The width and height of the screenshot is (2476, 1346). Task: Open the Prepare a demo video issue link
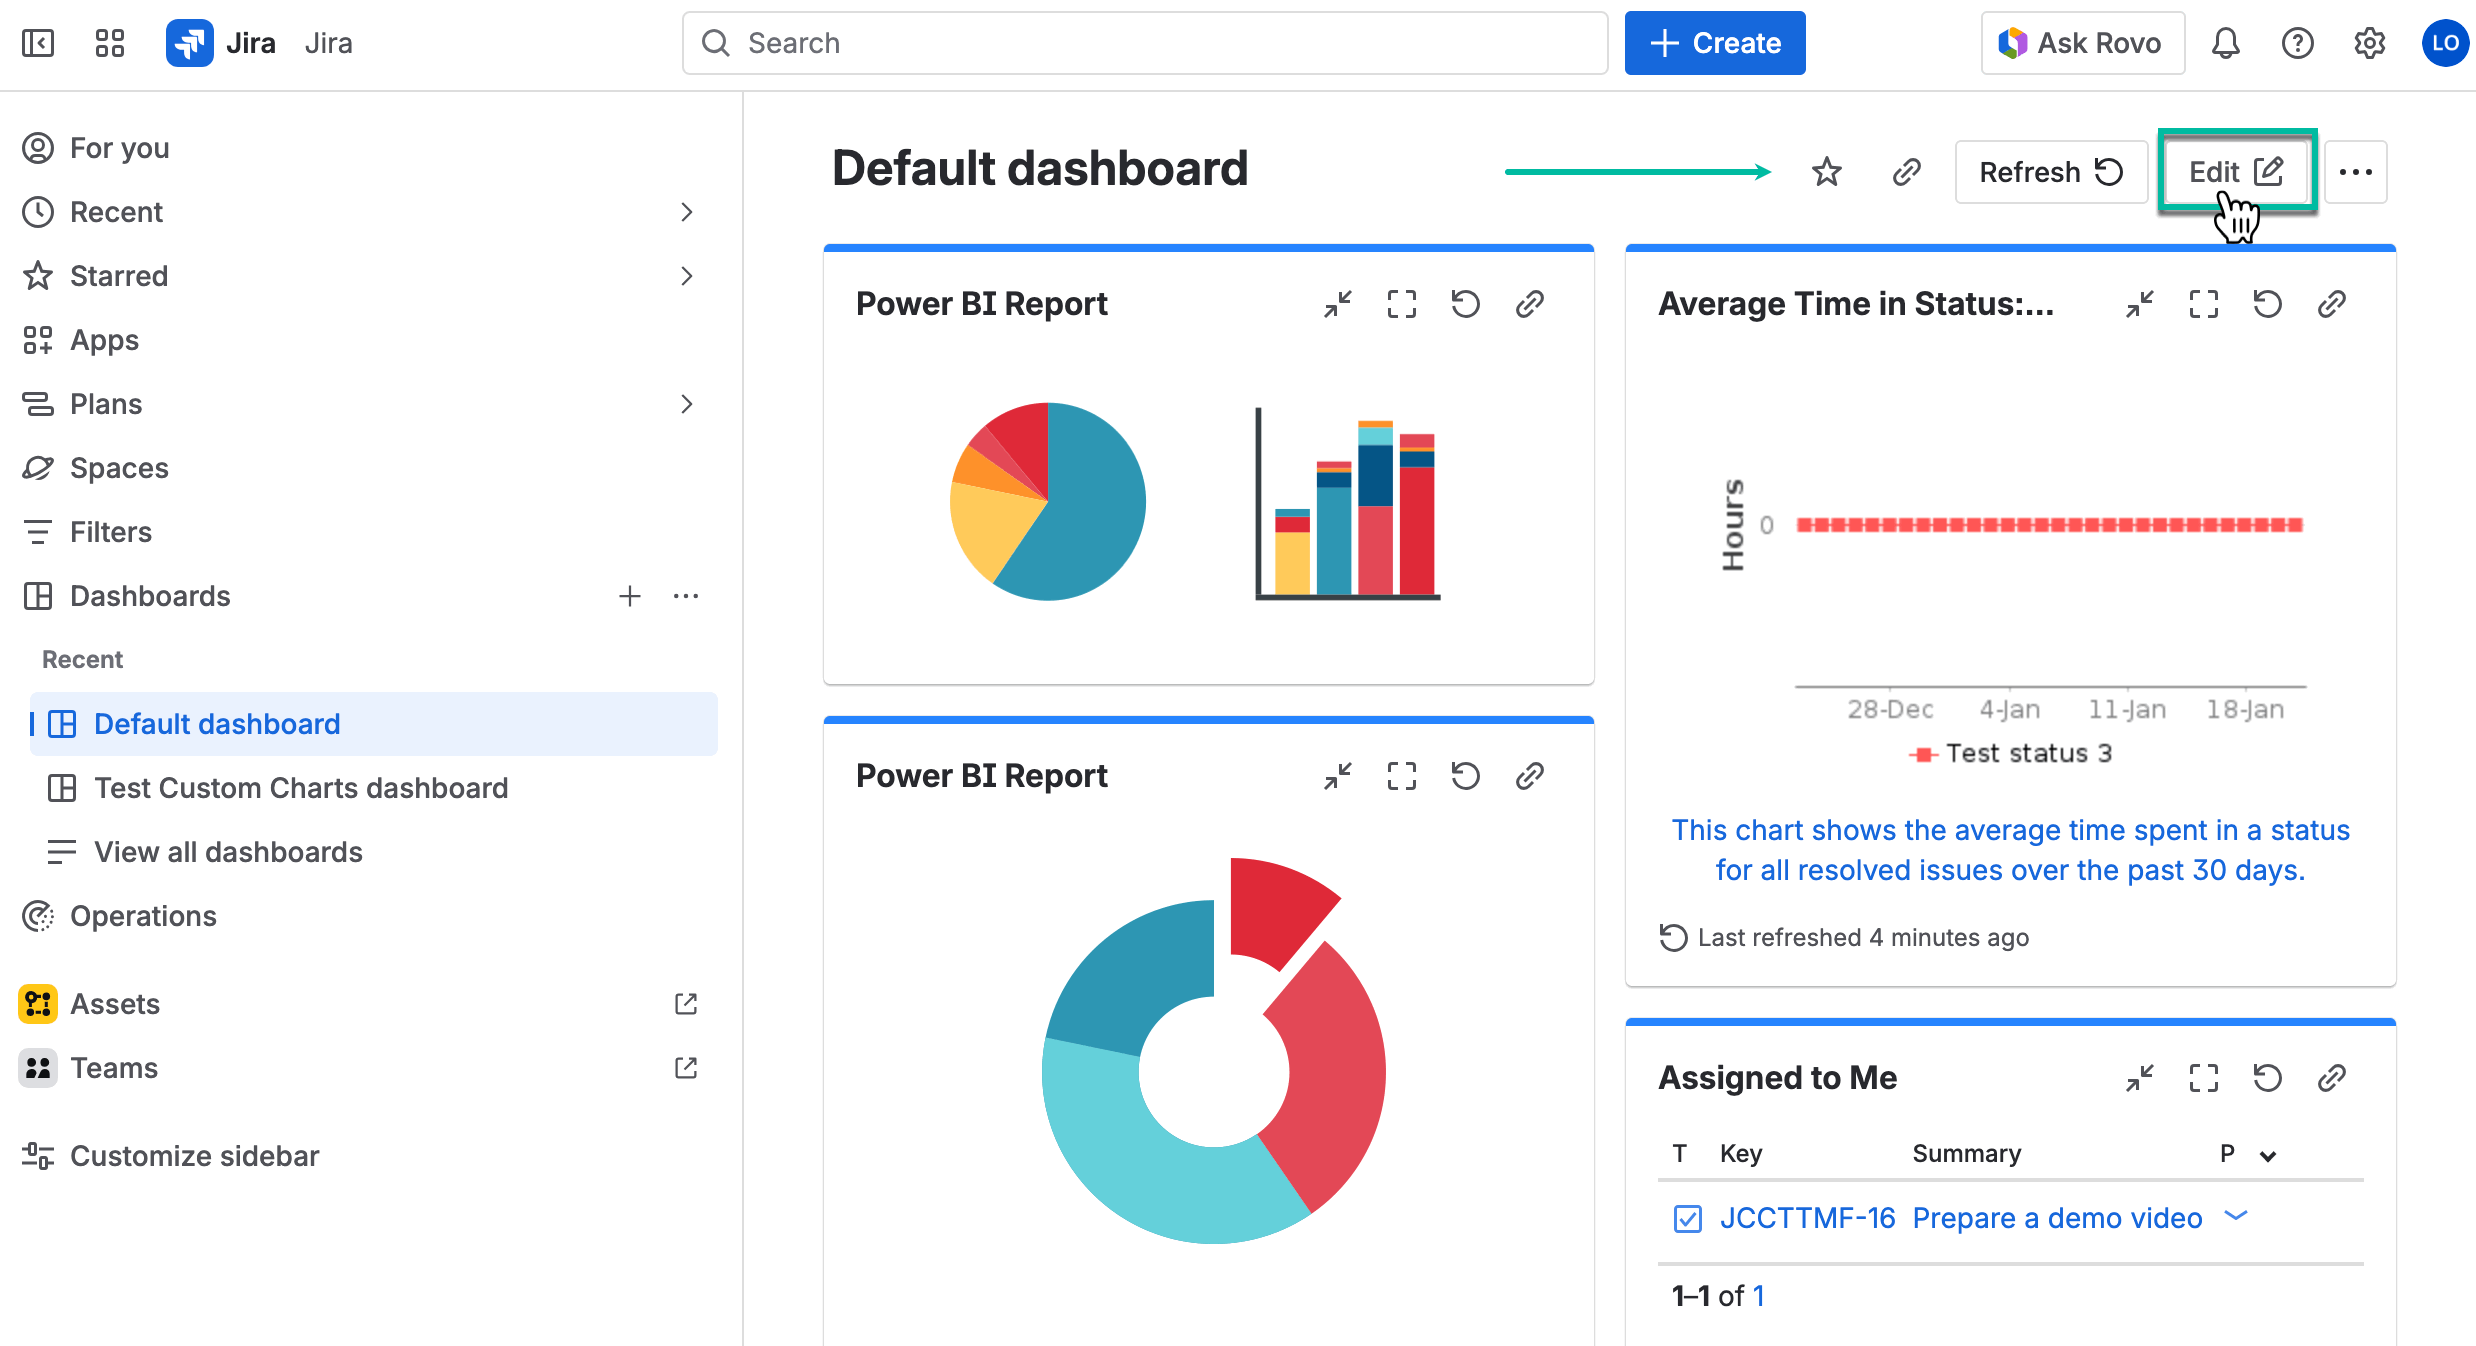click(2056, 1218)
